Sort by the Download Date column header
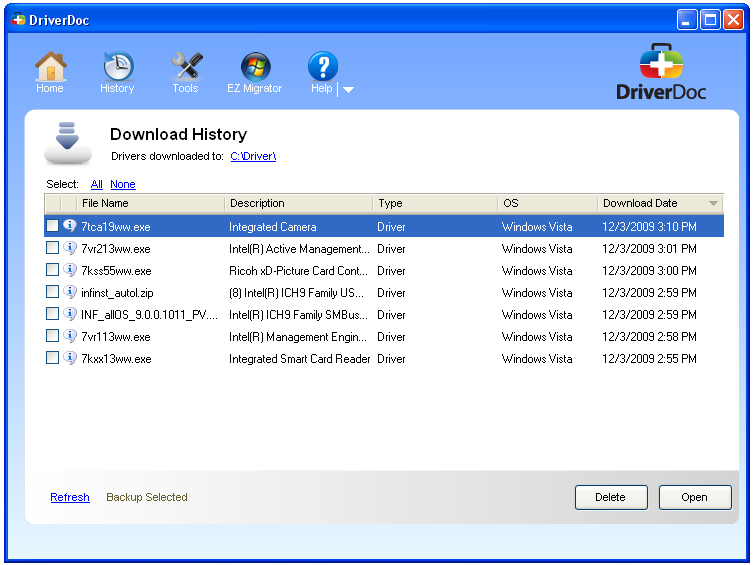This screenshot has height=565, width=754. click(659, 203)
